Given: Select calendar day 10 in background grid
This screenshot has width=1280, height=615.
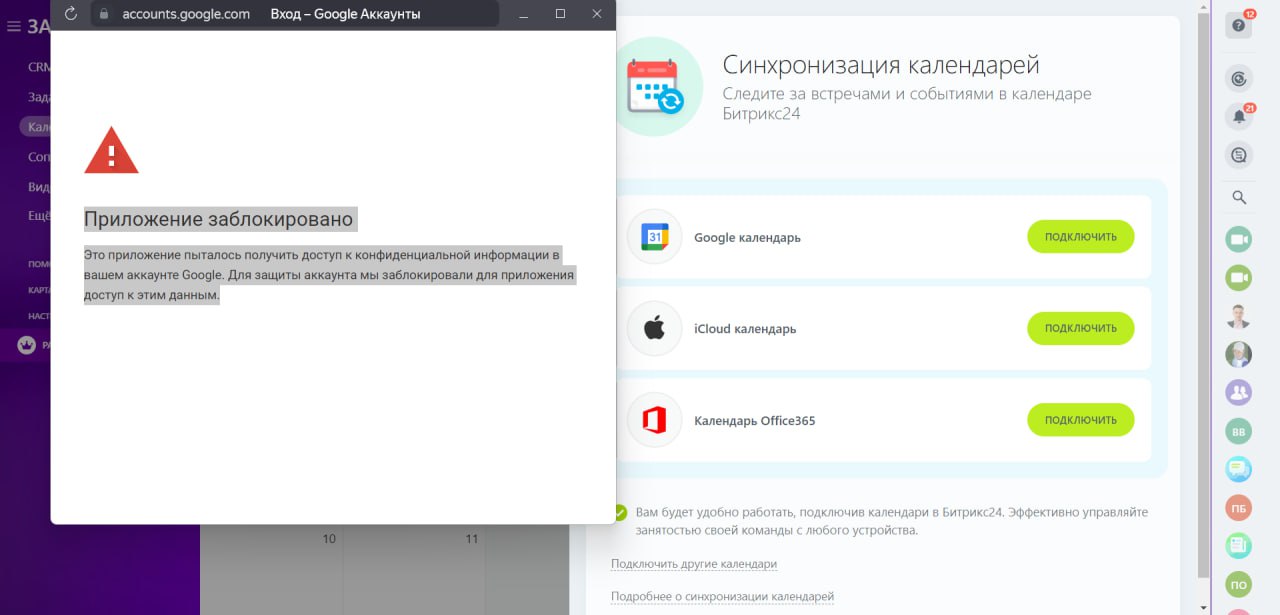Looking at the screenshot, I should pos(329,539).
